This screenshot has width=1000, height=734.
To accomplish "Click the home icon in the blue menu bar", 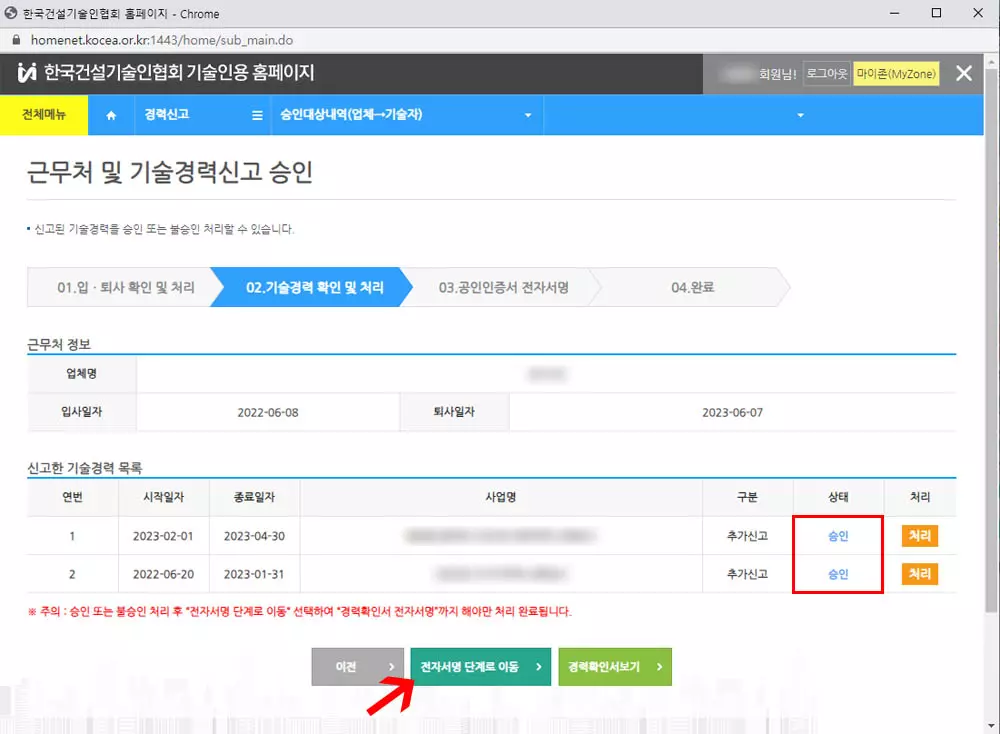I will point(111,115).
